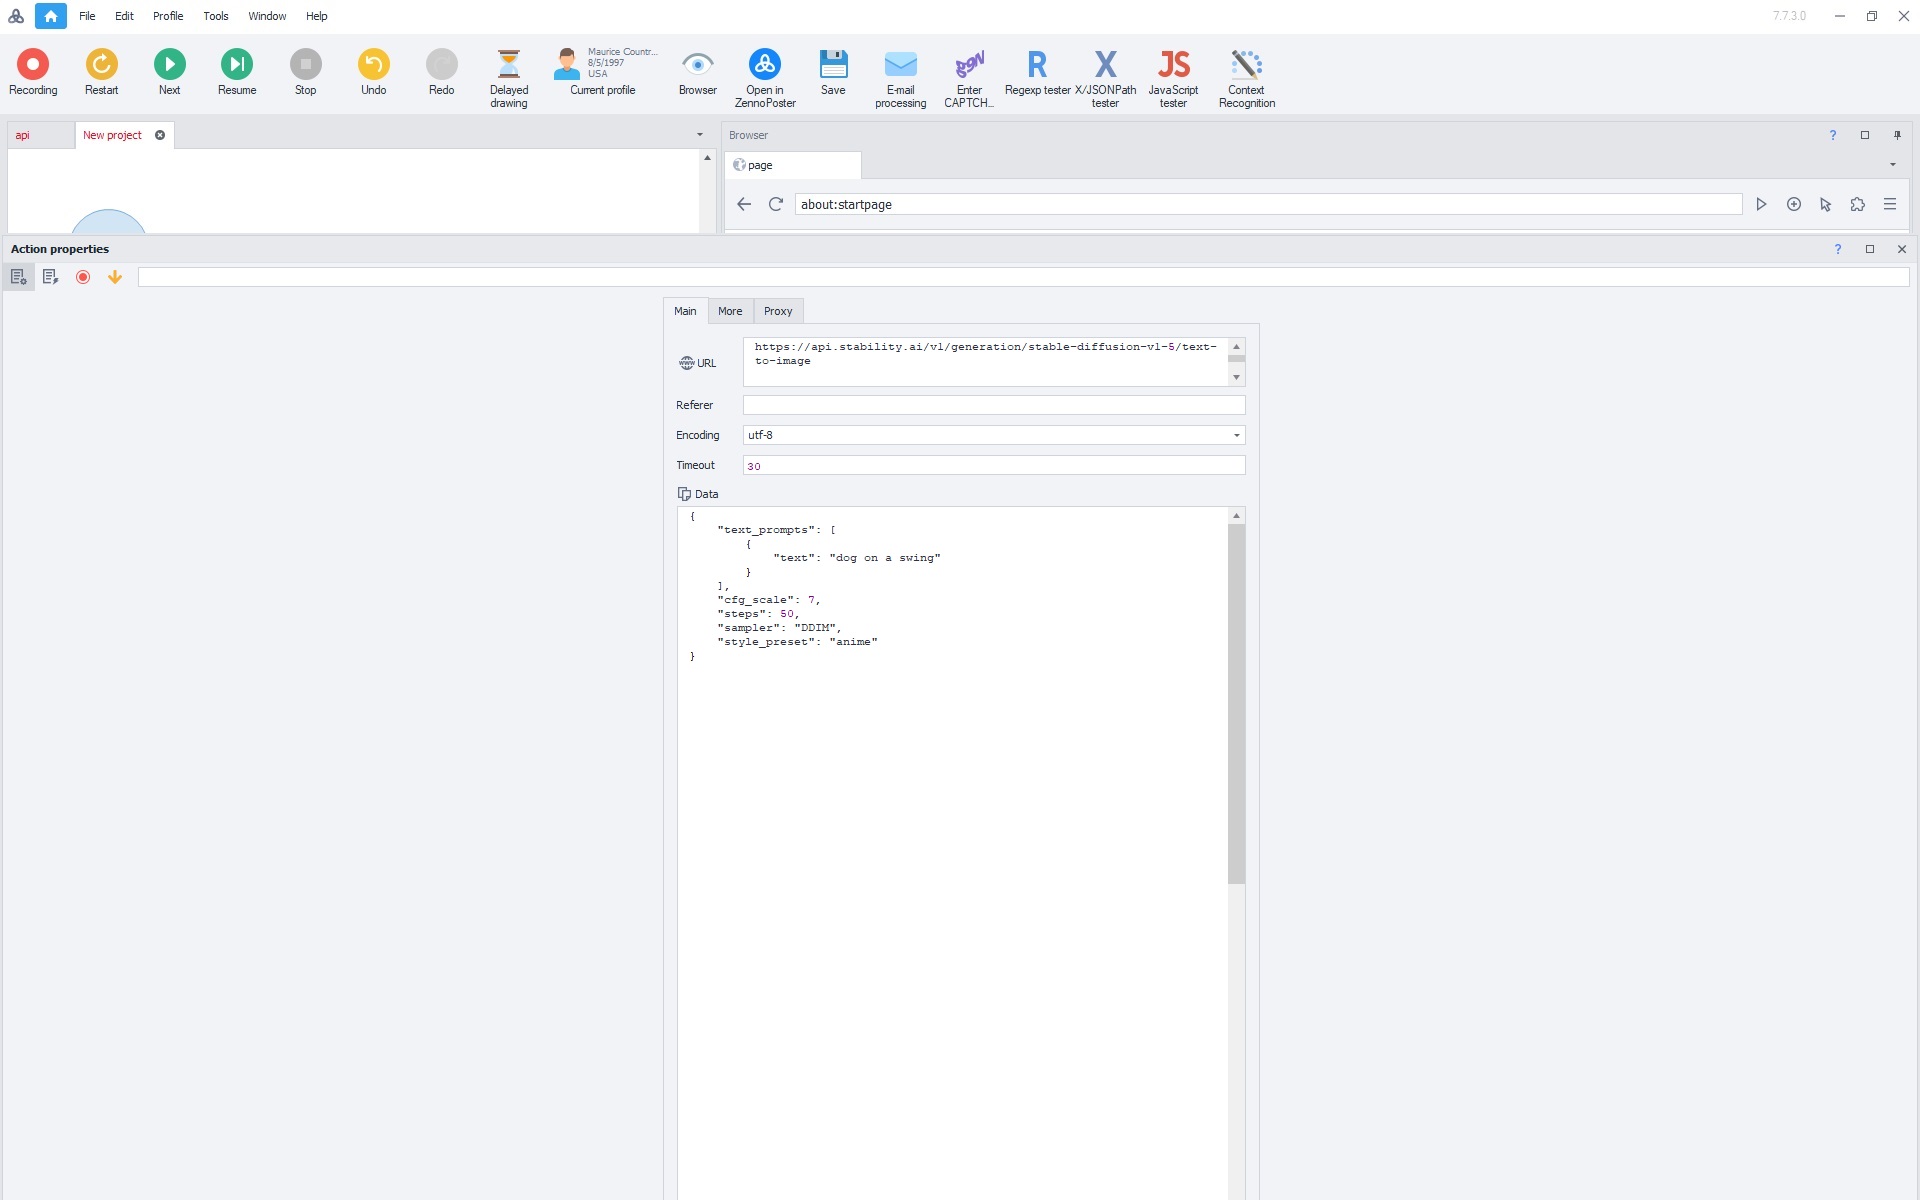Expand the browser tab list dropdown
Screen dimensions: 1920x1200
tap(1892, 165)
